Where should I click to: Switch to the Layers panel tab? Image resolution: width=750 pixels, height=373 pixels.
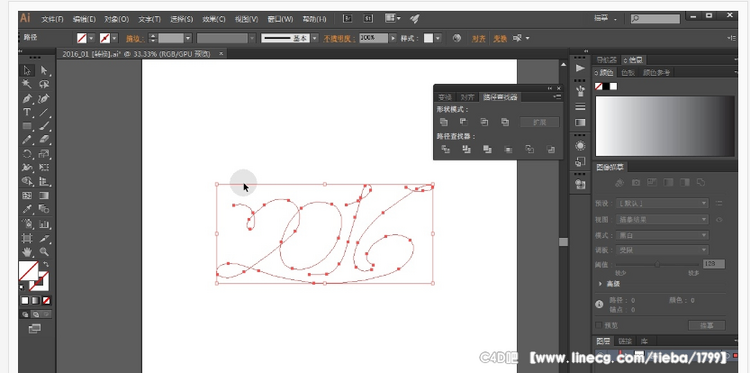click(x=604, y=341)
